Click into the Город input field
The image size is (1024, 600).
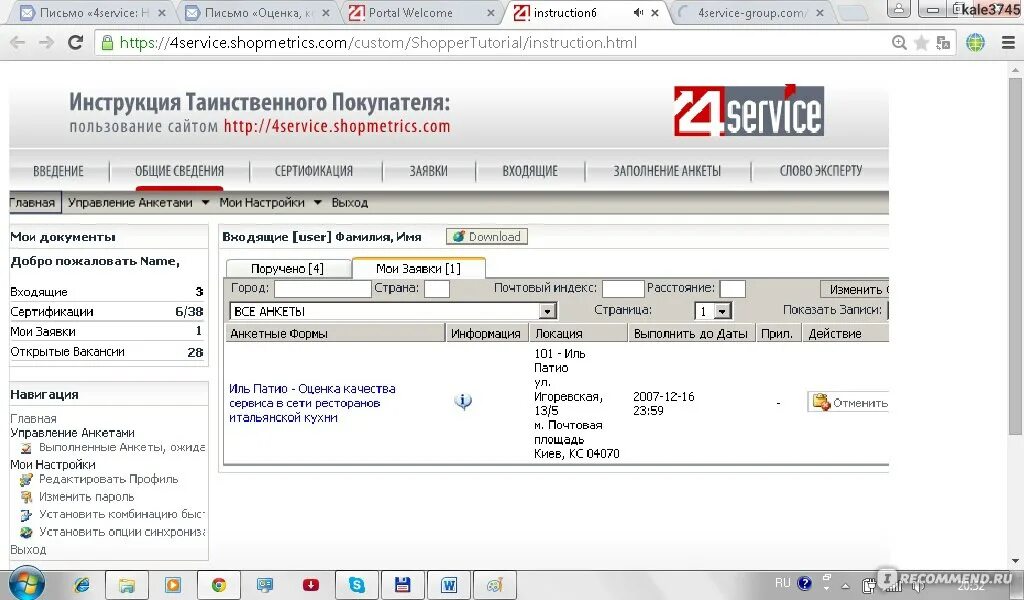(x=323, y=289)
